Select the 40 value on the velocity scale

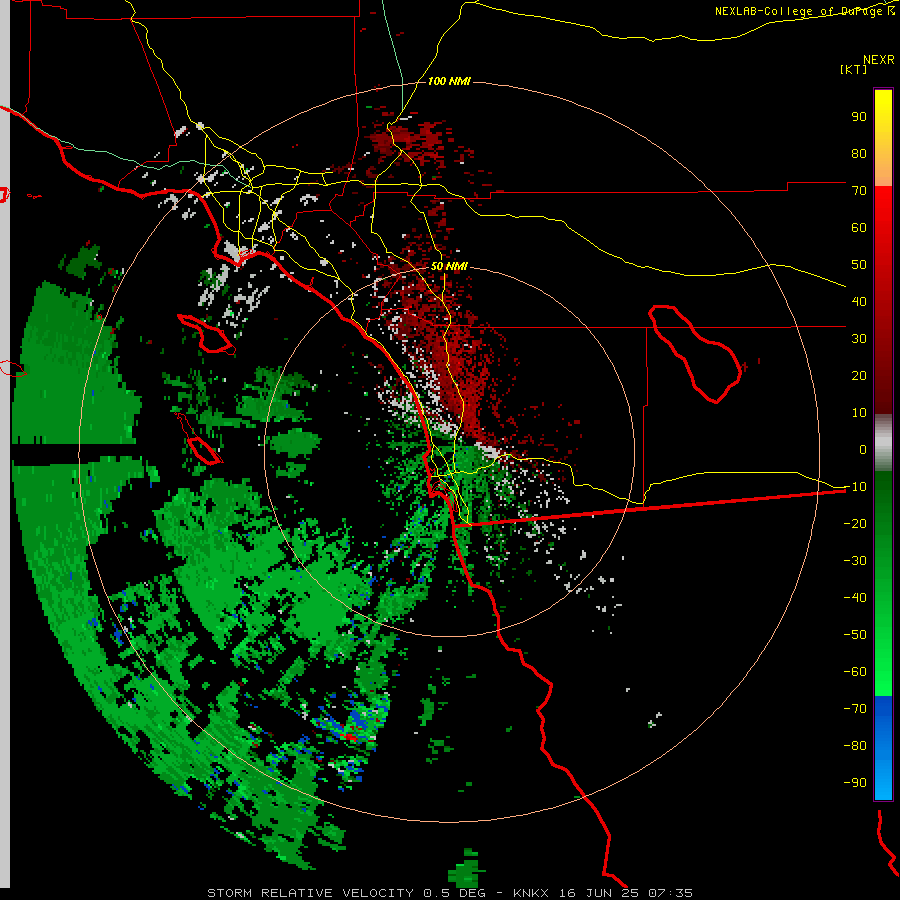(x=859, y=302)
